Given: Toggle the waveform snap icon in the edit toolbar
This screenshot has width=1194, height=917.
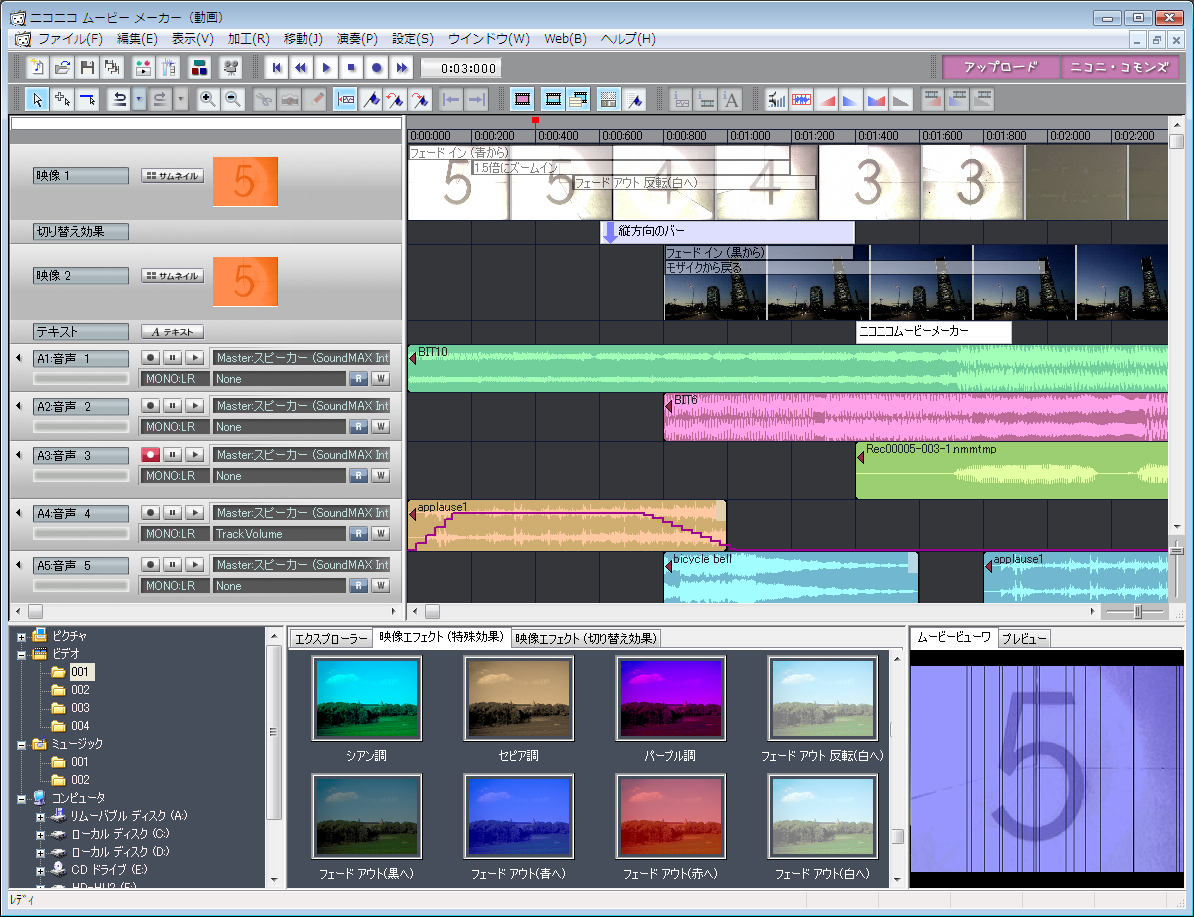Looking at the screenshot, I should point(345,99).
